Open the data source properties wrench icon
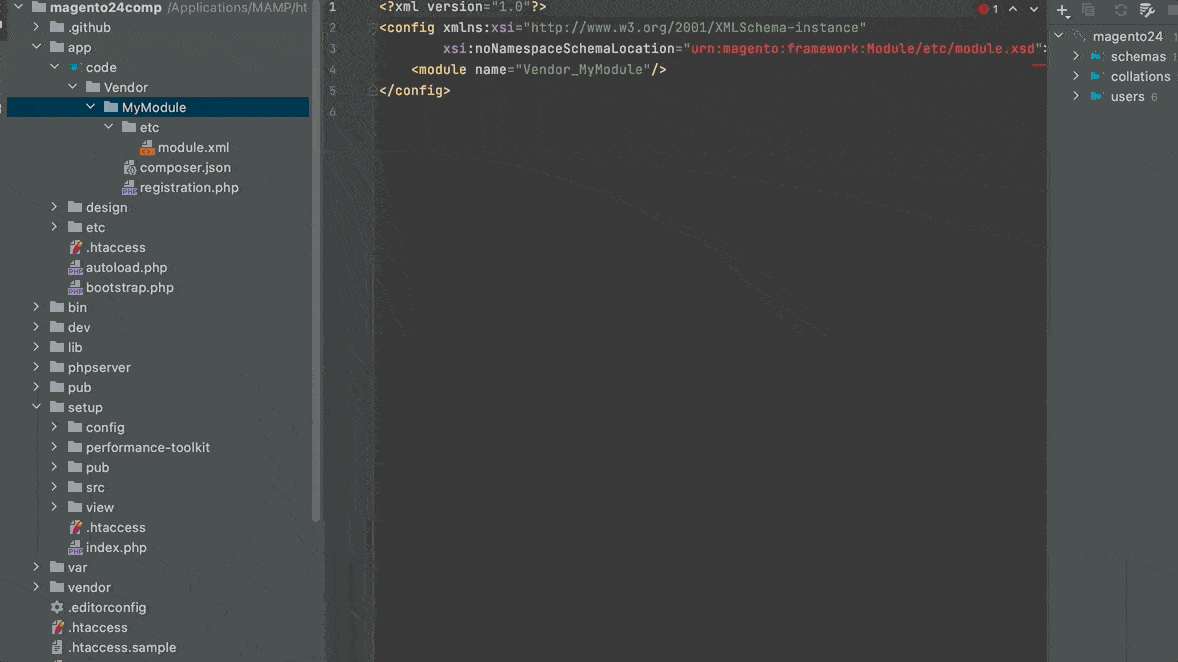The image size is (1178, 662). click(x=1147, y=10)
